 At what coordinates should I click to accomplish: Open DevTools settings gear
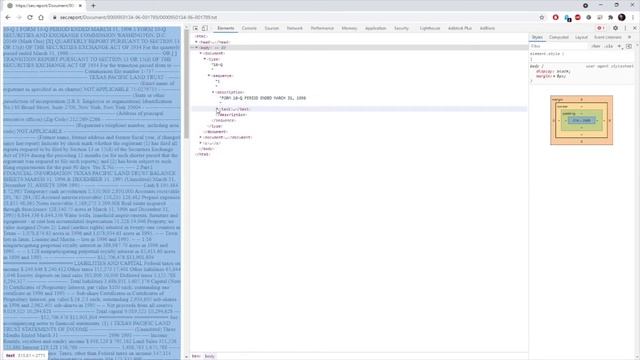click(615, 28)
